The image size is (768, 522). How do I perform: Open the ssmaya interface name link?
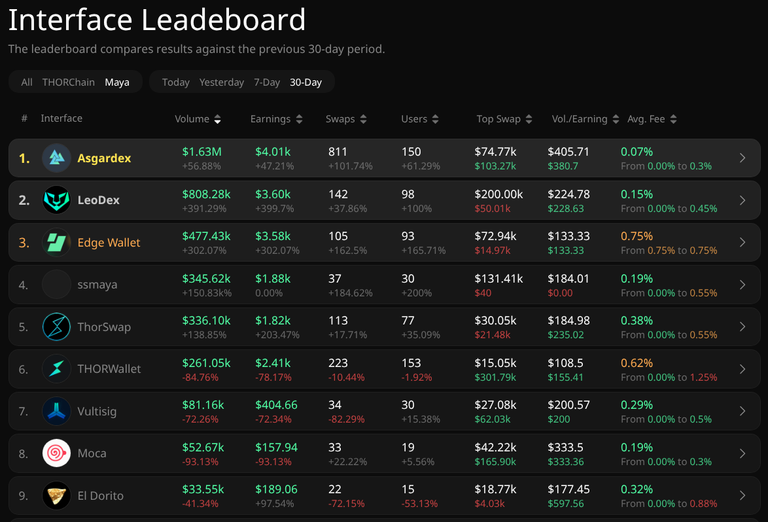click(97, 285)
